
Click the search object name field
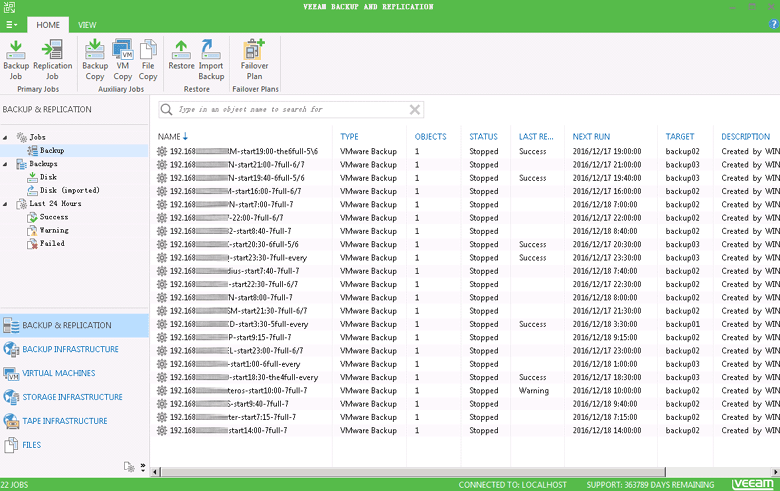(292, 109)
